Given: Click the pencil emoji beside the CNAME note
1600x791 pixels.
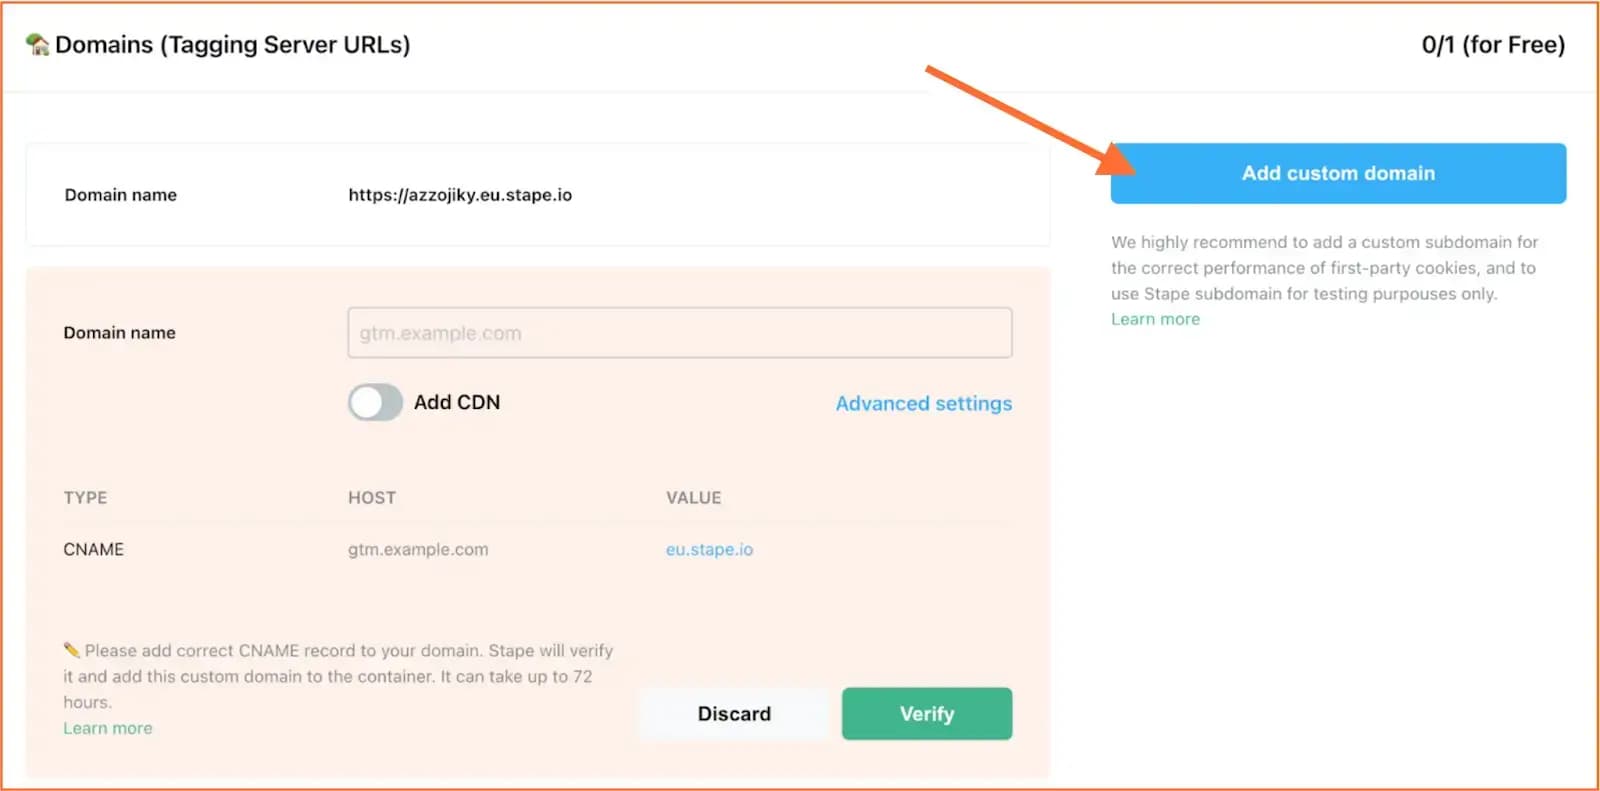Looking at the screenshot, I should point(73,649).
